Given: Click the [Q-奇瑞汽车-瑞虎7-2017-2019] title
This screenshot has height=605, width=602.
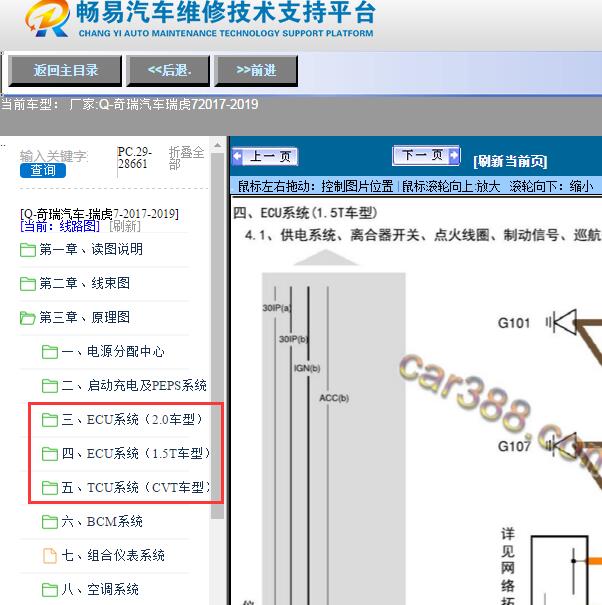Looking at the screenshot, I should pos(99,213).
